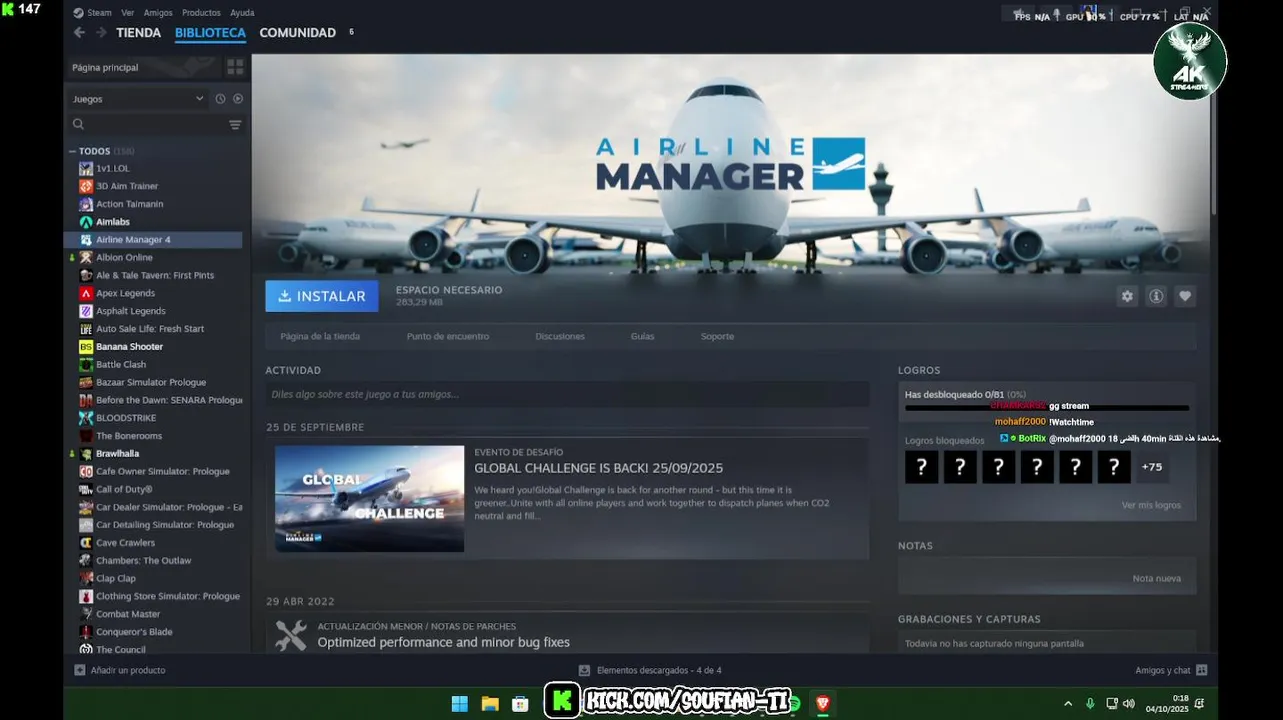This screenshot has height=720, width=1283.
Task: Add game to favorites heart icon
Action: (x=1185, y=296)
